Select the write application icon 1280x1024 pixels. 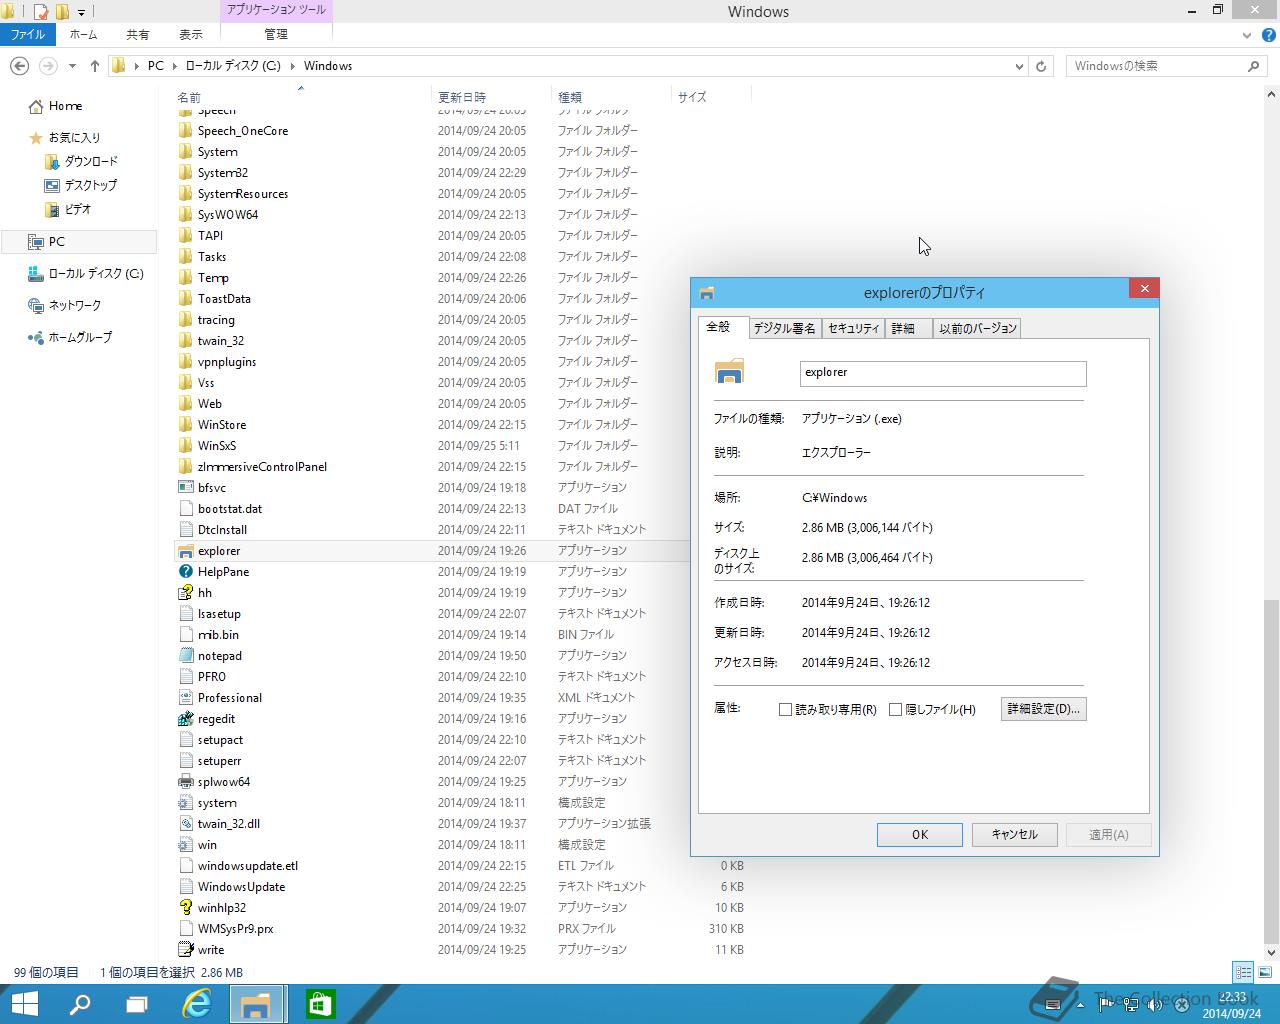pyautogui.click(x=185, y=950)
